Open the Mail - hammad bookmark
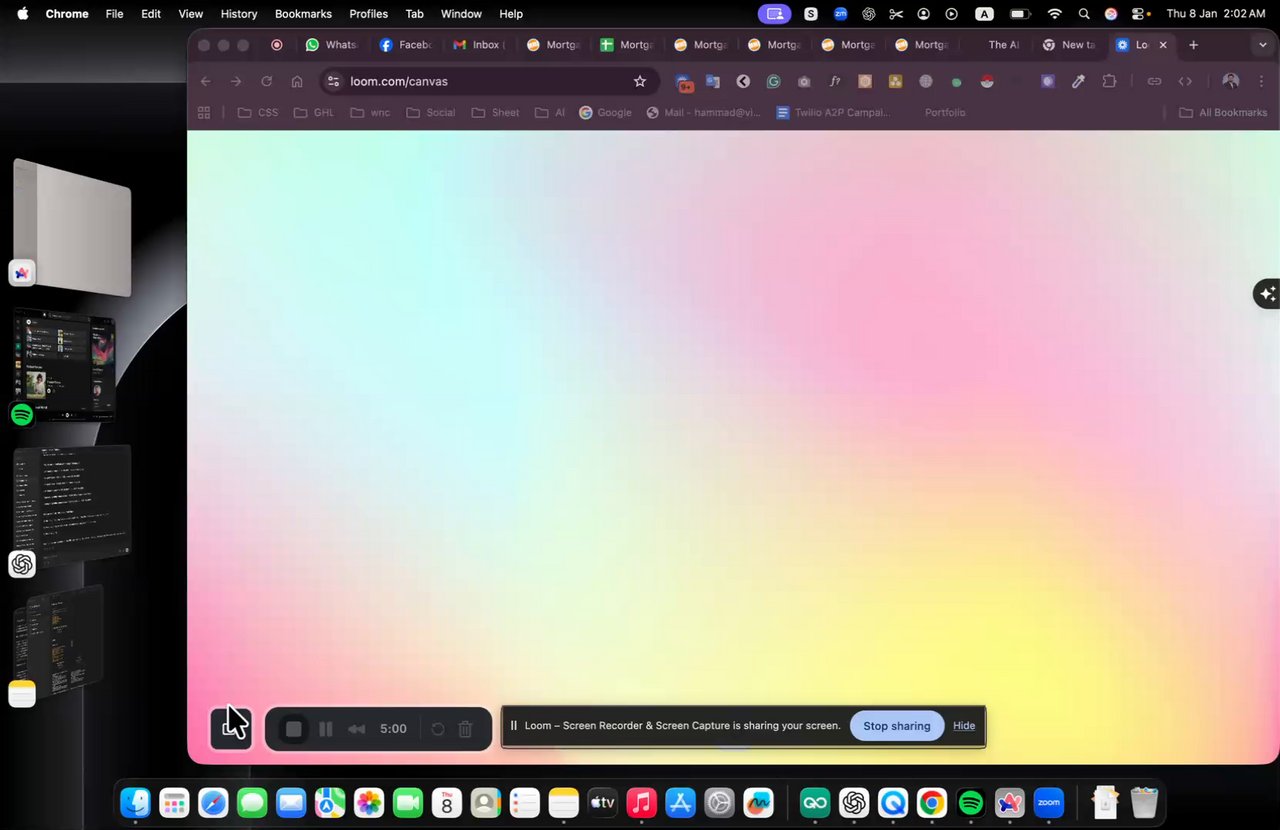Screen dimensions: 1280x830 click(x=703, y=113)
